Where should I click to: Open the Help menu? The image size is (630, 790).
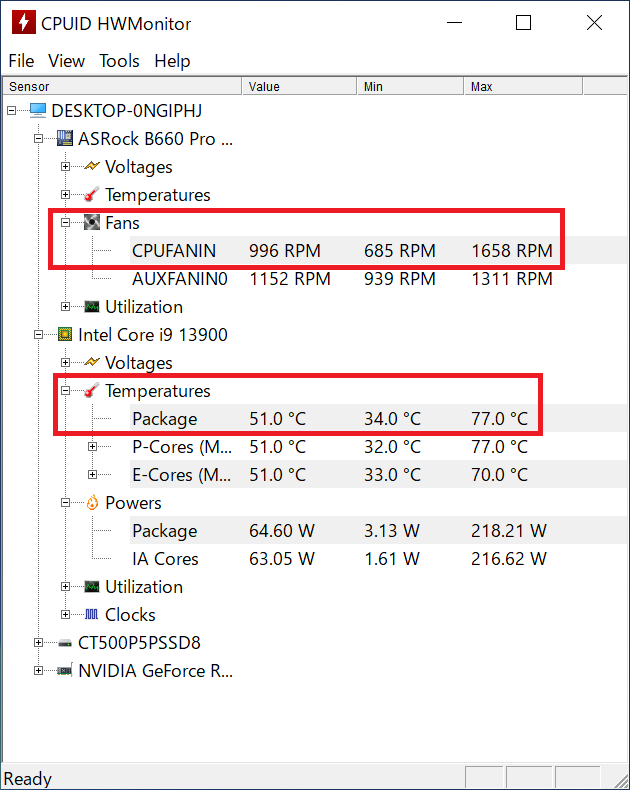point(172,61)
